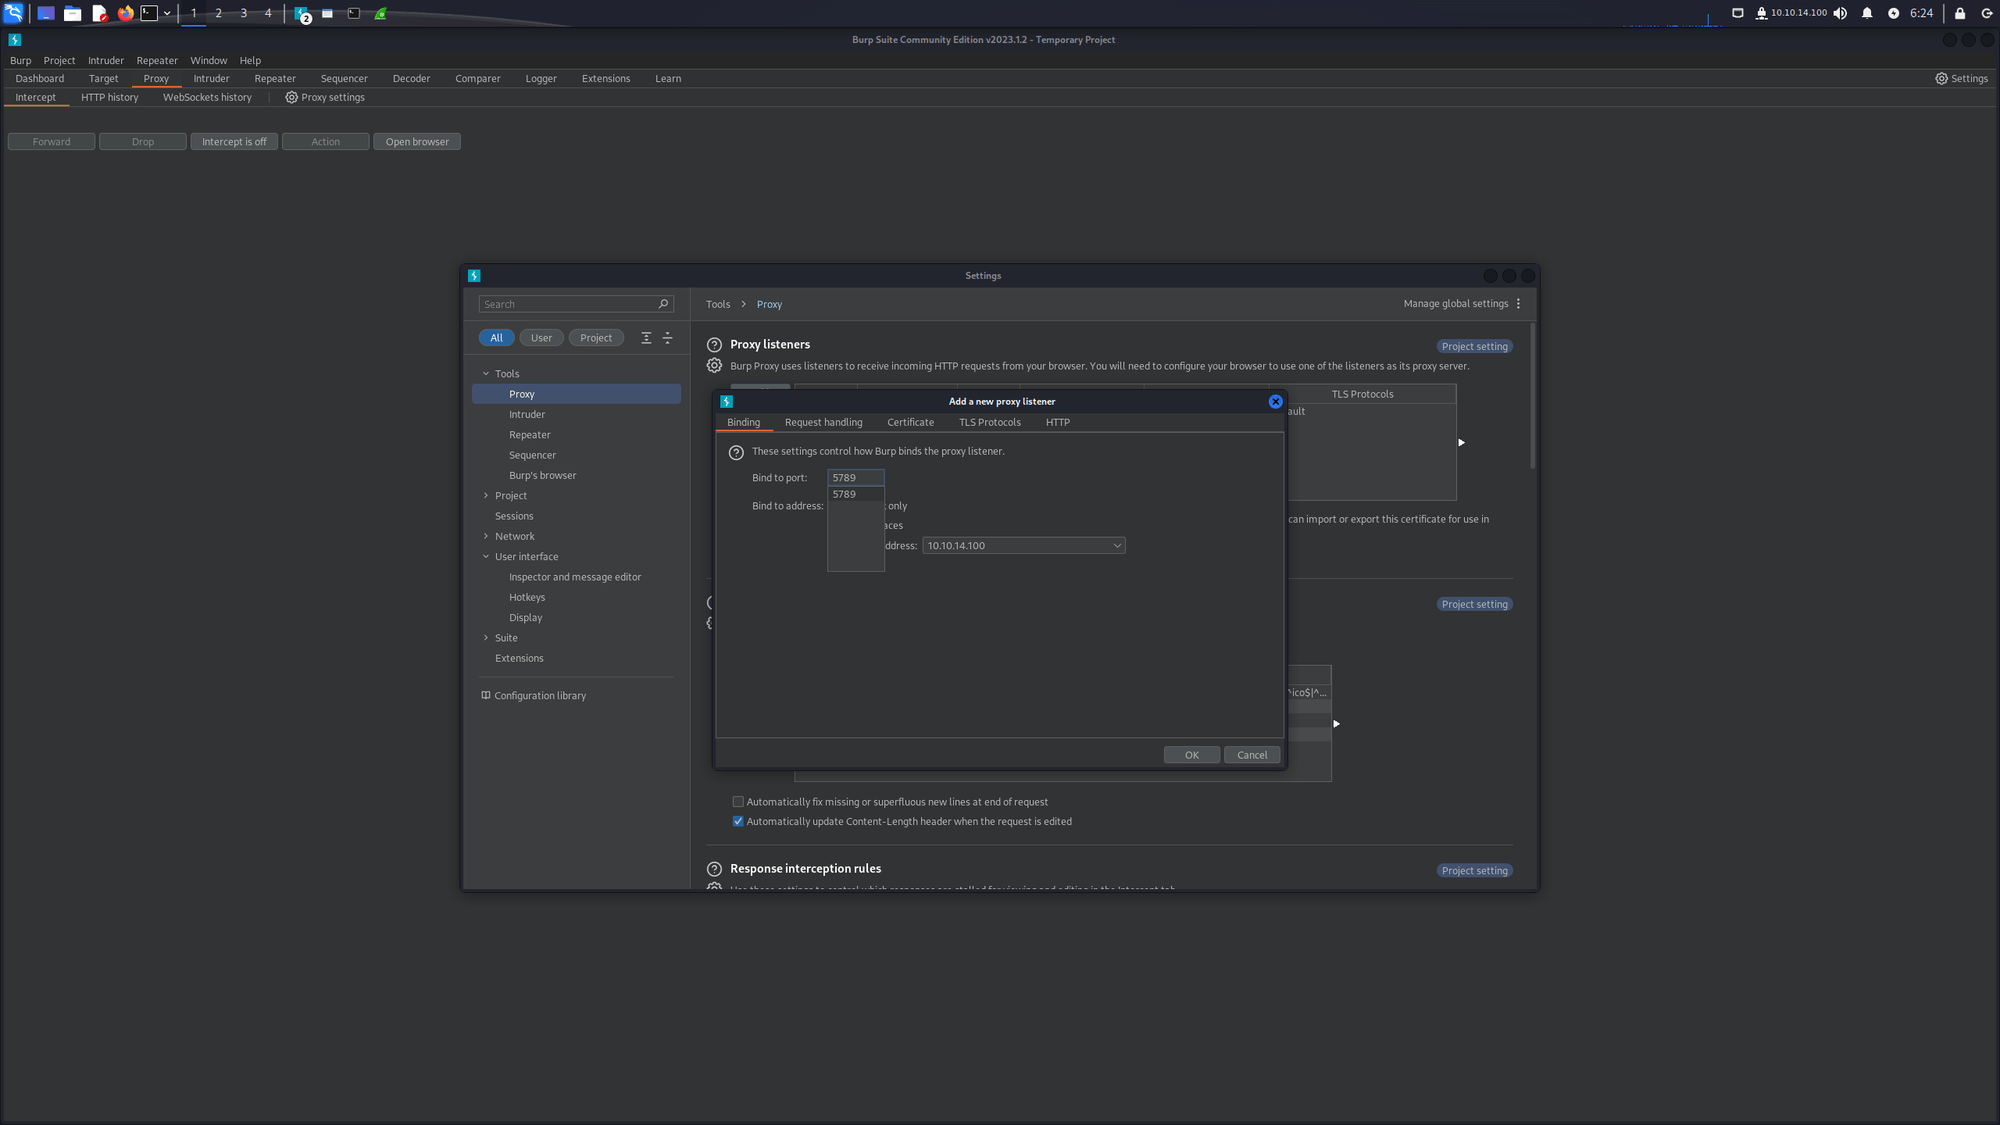Select the All settings filter
This screenshot has height=1125, width=2000.
496,338
